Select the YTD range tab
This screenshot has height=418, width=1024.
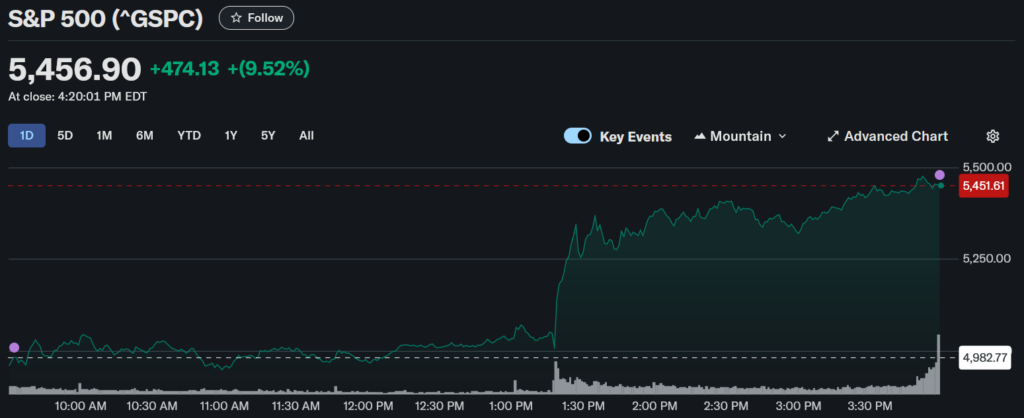tap(189, 136)
